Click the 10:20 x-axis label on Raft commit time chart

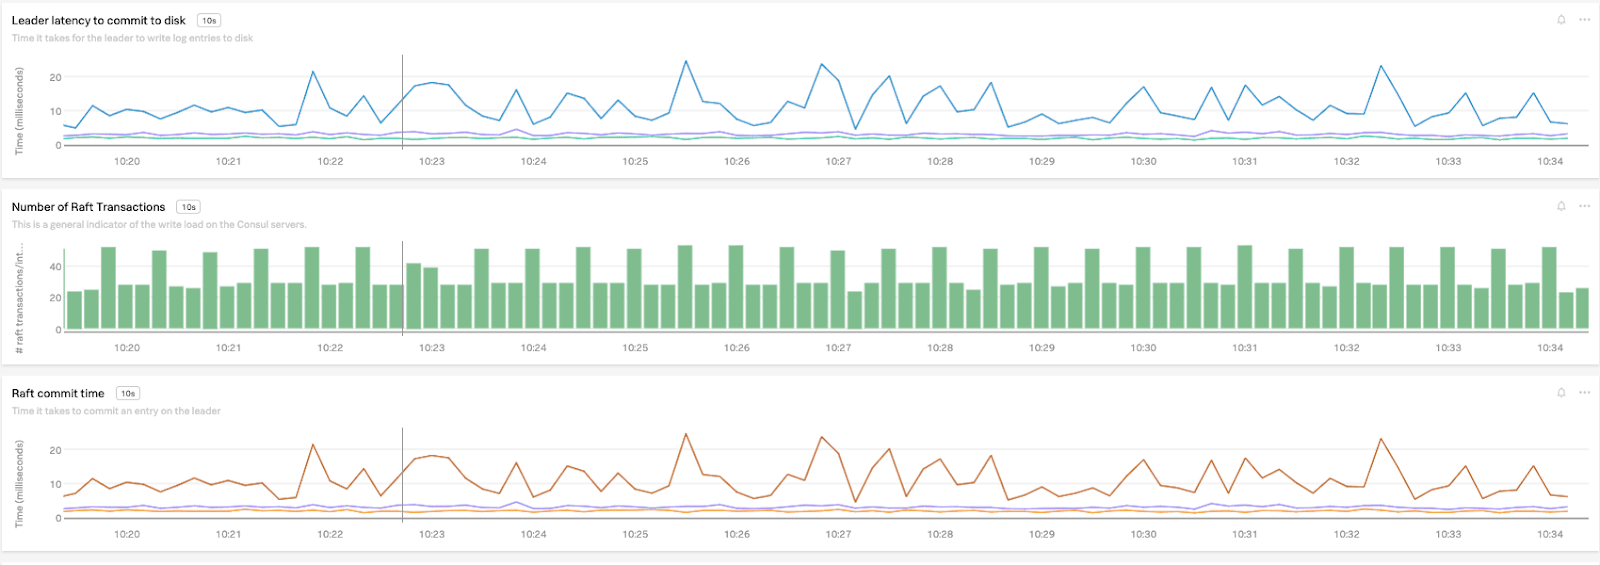(127, 534)
